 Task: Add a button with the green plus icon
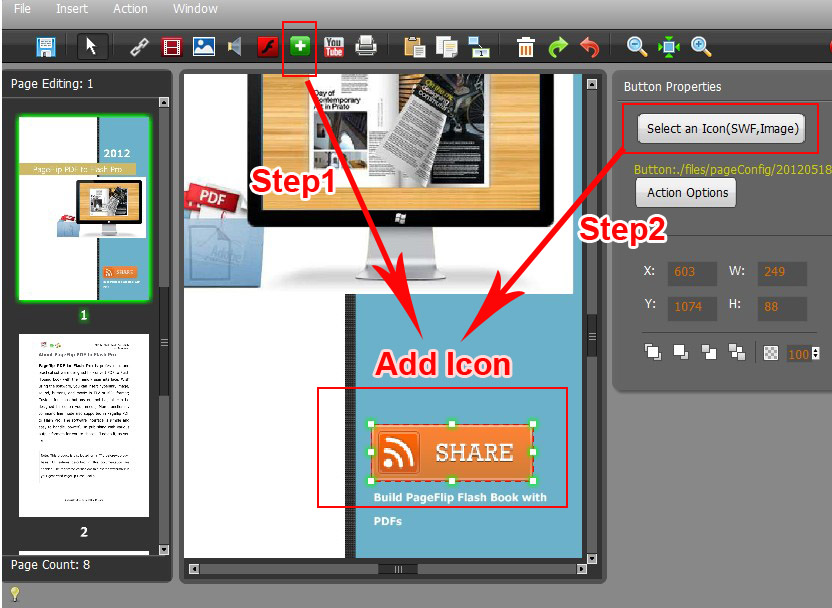click(x=299, y=46)
